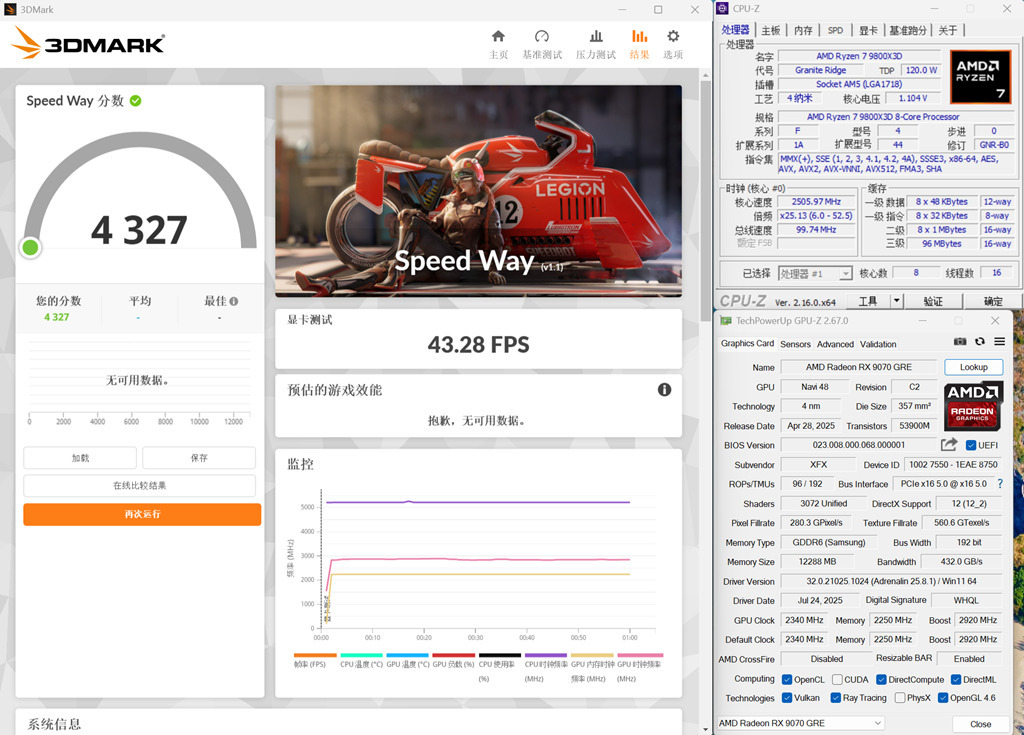Open the options gear icon
The image size is (1024, 735).
point(673,36)
